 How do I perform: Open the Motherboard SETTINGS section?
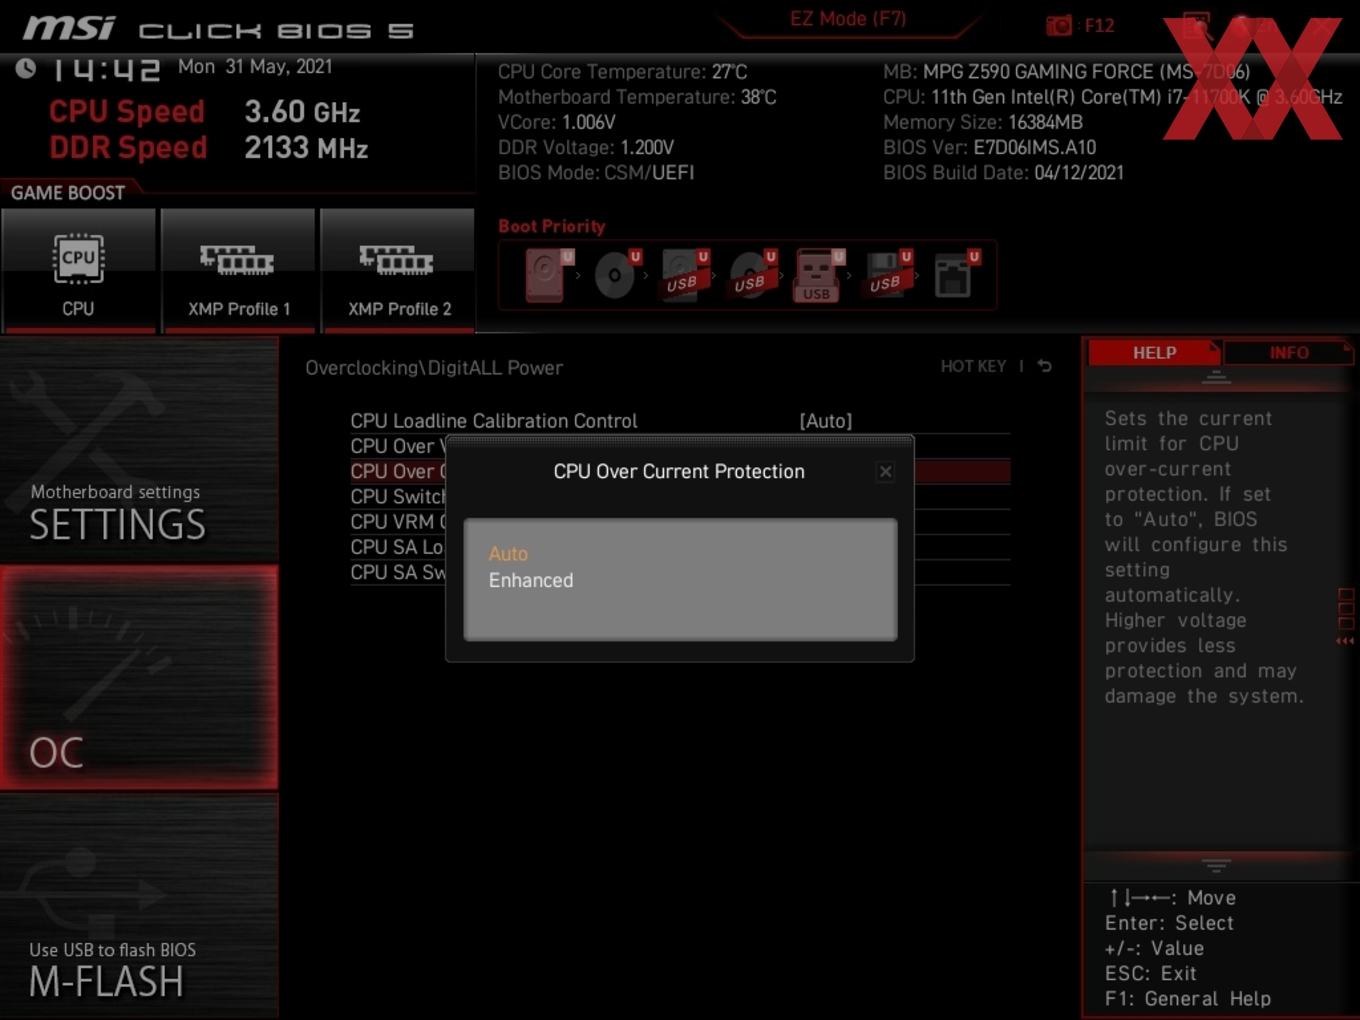click(139, 450)
